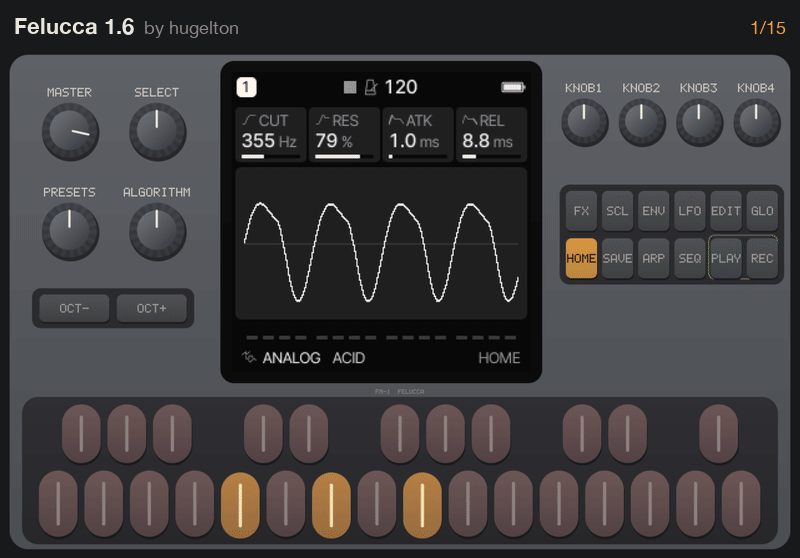
Task: Toggle the metronome icon next to 120
Action: (x=371, y=87)
